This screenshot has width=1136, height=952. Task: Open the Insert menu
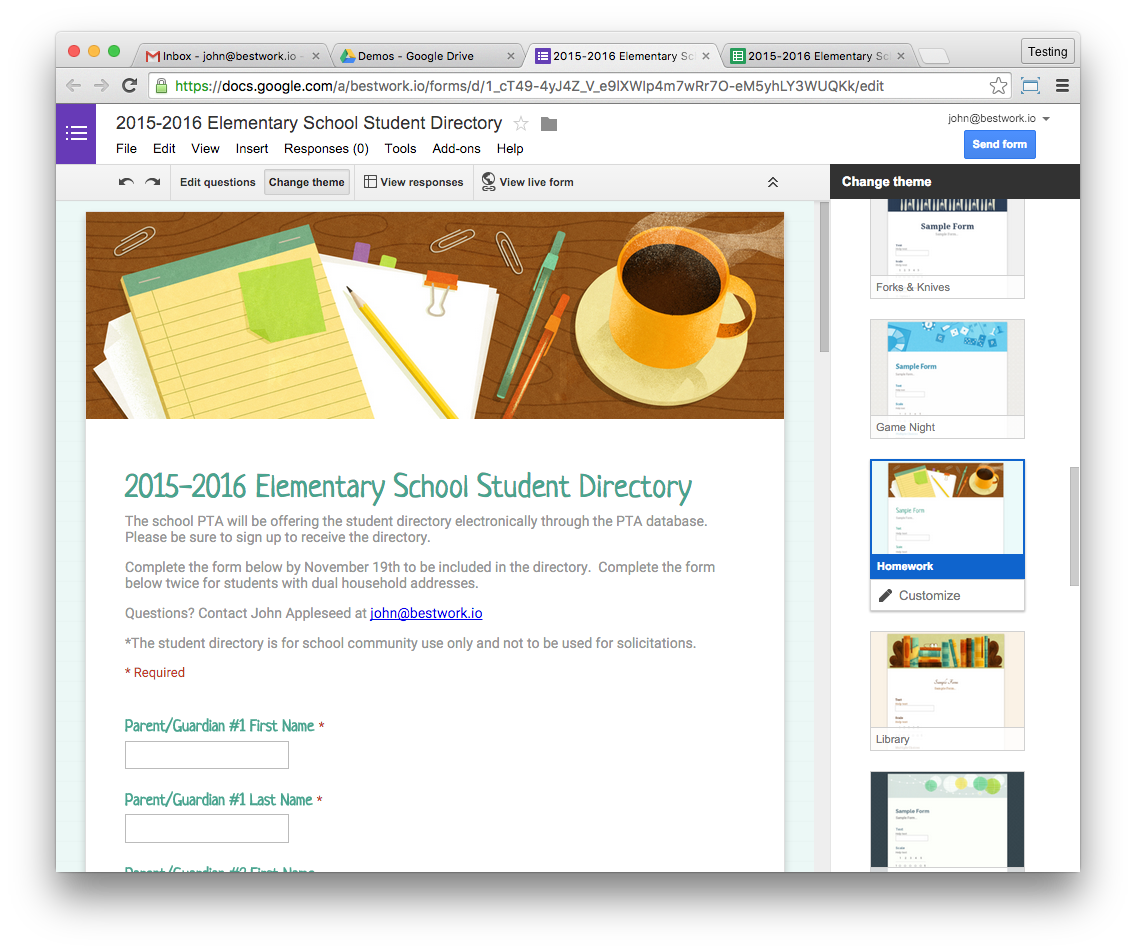click(x=251, y=149)
